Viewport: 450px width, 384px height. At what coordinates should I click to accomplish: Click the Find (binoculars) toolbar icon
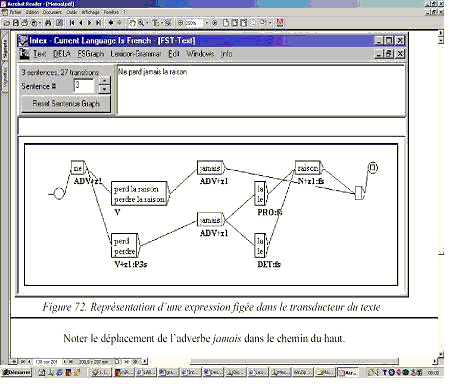(48, 23)
